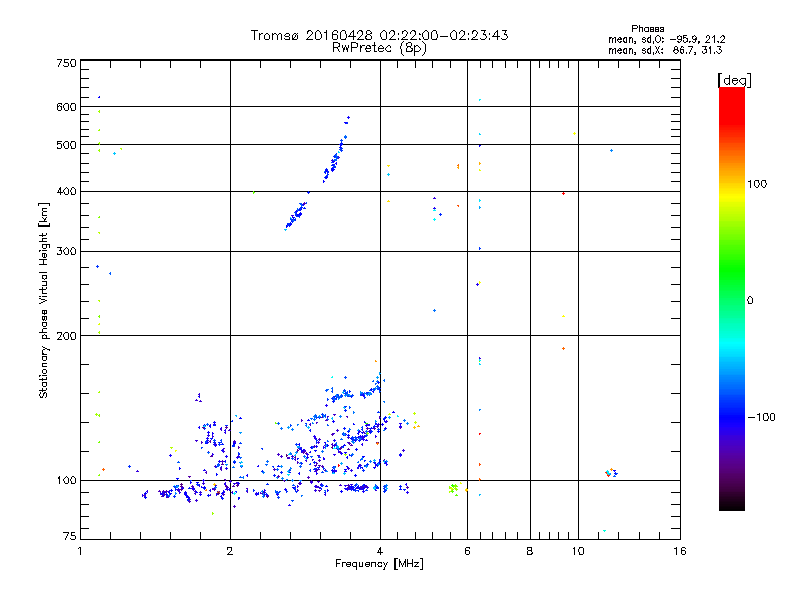Click the y-axis tick label '400'
This screenshot has height=600, width=800.
point(66,192)
